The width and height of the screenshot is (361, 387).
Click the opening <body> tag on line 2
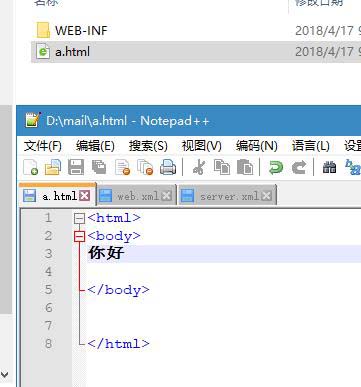click(114, 236)
